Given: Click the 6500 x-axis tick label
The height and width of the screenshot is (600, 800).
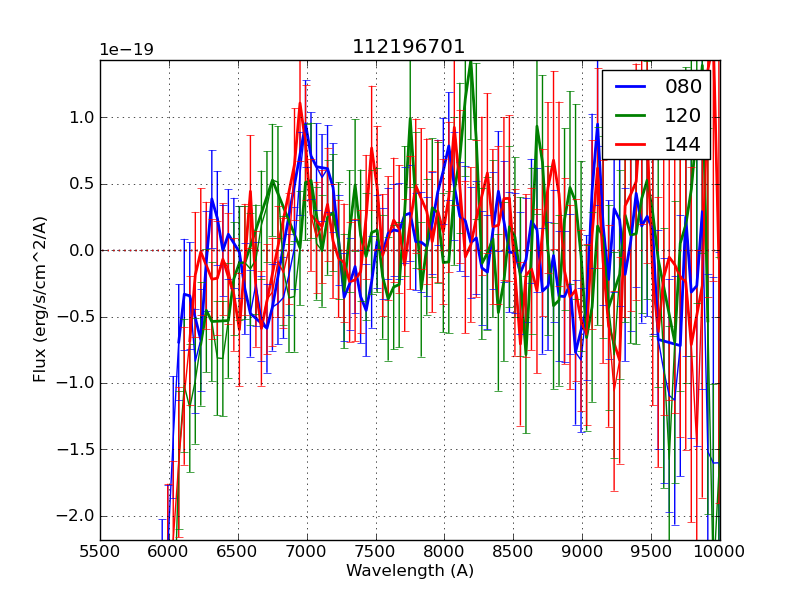Looking at the screenshot, I should 238,551.
